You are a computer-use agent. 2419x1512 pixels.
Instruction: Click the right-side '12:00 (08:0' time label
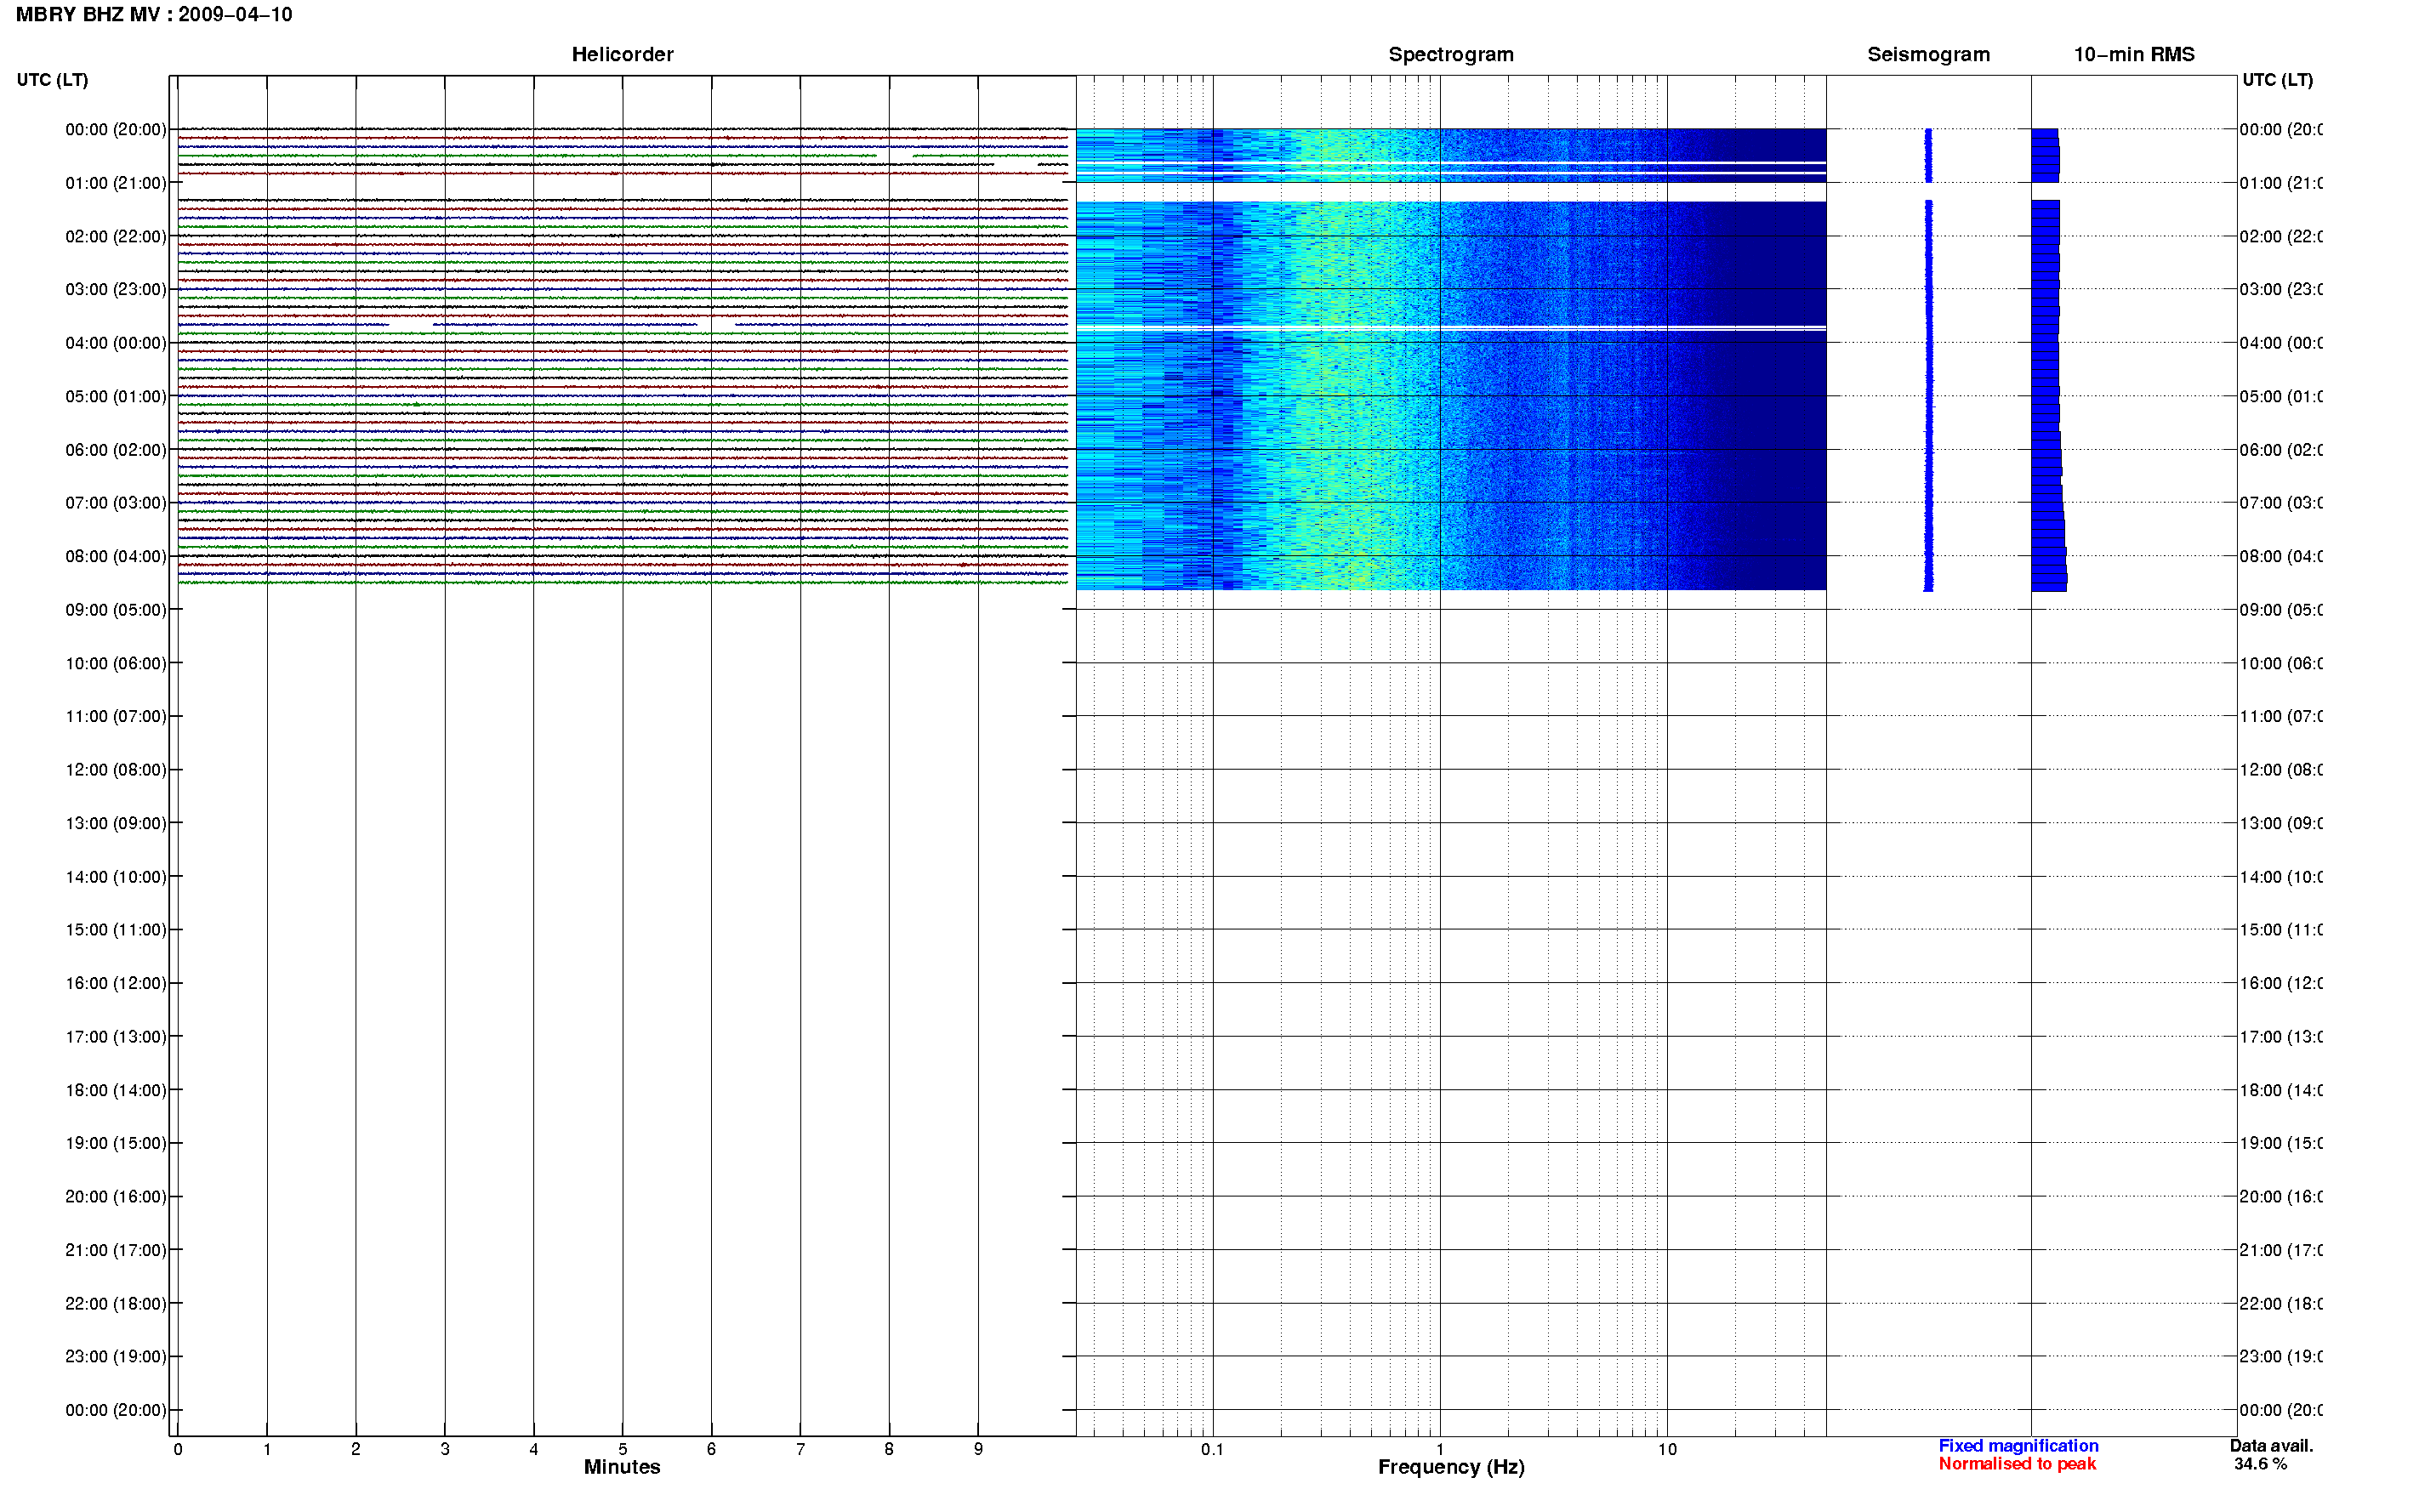pyautogui.click(x=2281, y=770)
